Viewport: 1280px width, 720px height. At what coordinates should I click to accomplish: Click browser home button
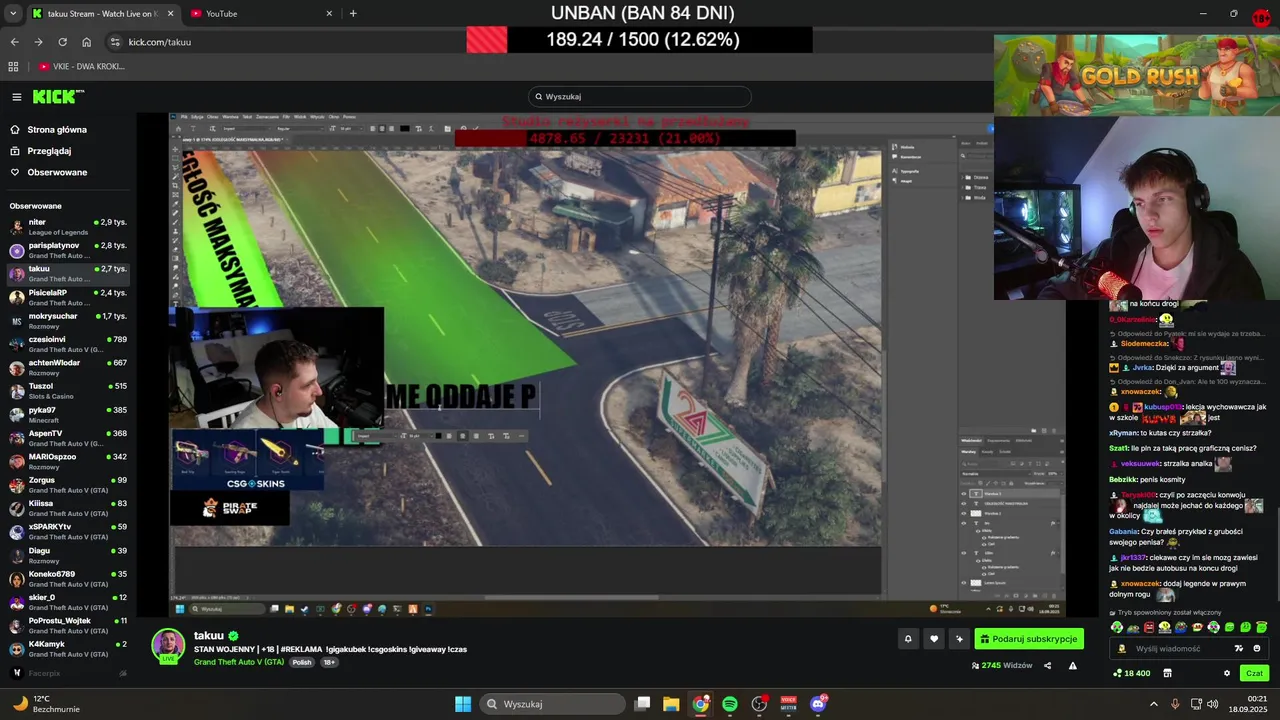pos(87,42)
